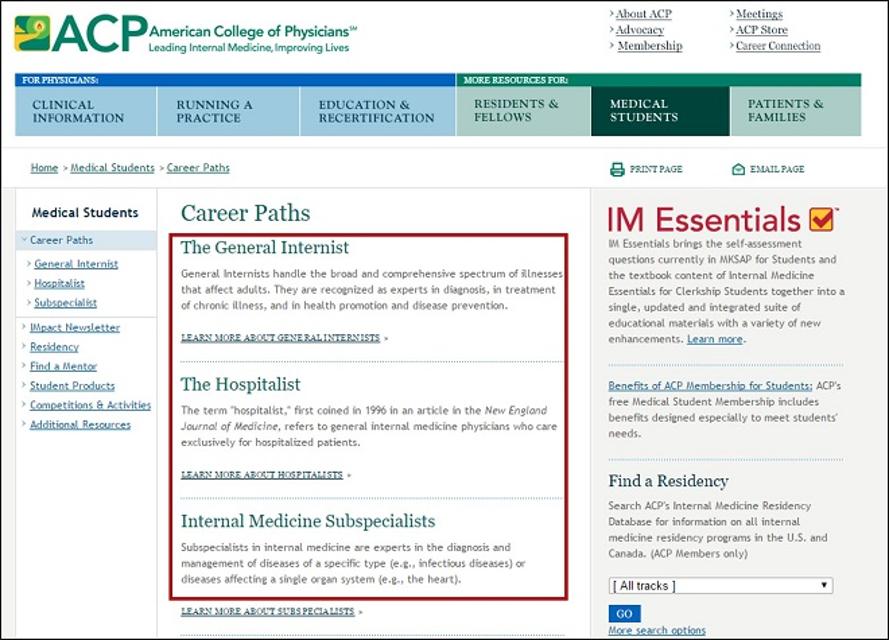Open Benefits of ACP Membership for Students
Image resolution: width=889 pixels, height=640 pixels.
(710, 385)
